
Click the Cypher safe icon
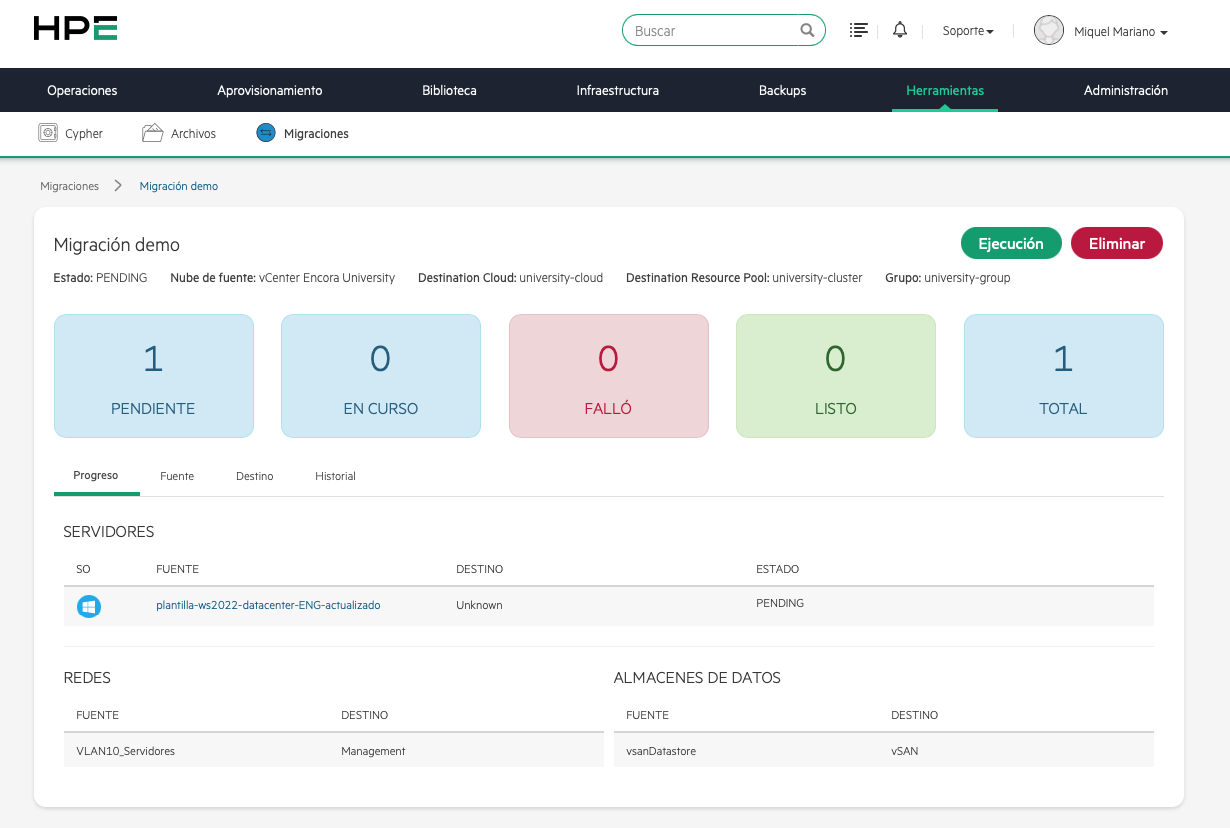coord(47,132)
